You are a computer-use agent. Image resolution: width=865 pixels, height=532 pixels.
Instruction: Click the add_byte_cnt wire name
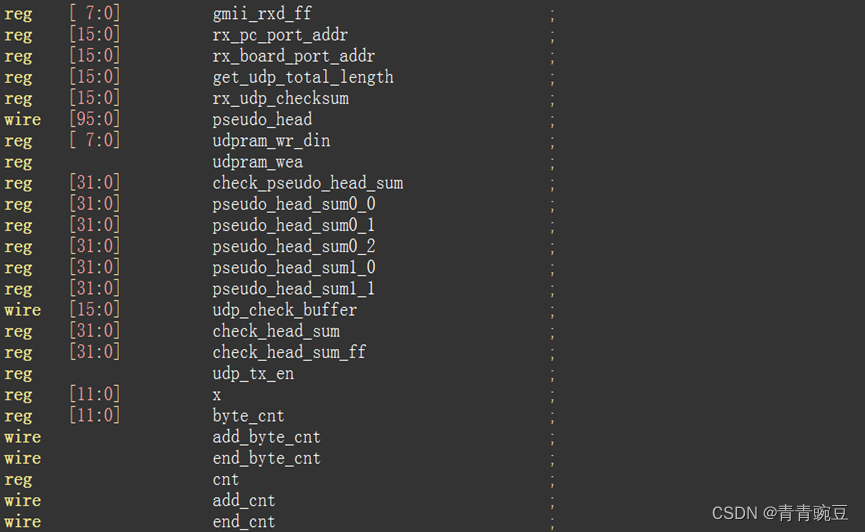[266, 437]
